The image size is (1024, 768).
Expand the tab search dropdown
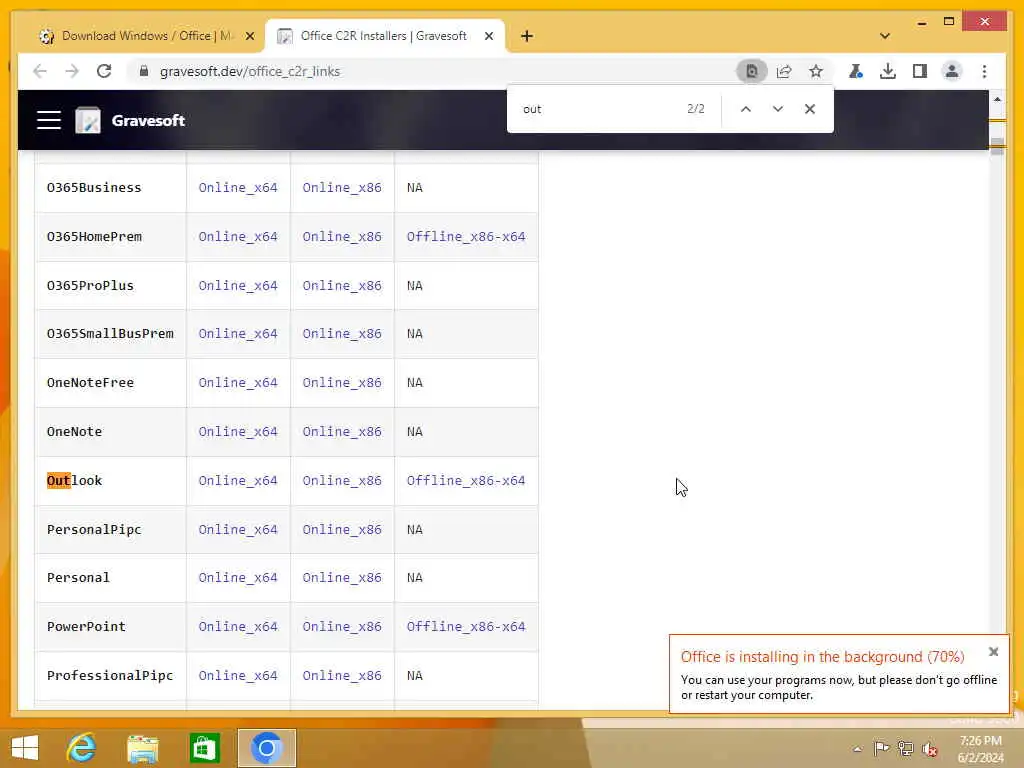pos(885,36)
